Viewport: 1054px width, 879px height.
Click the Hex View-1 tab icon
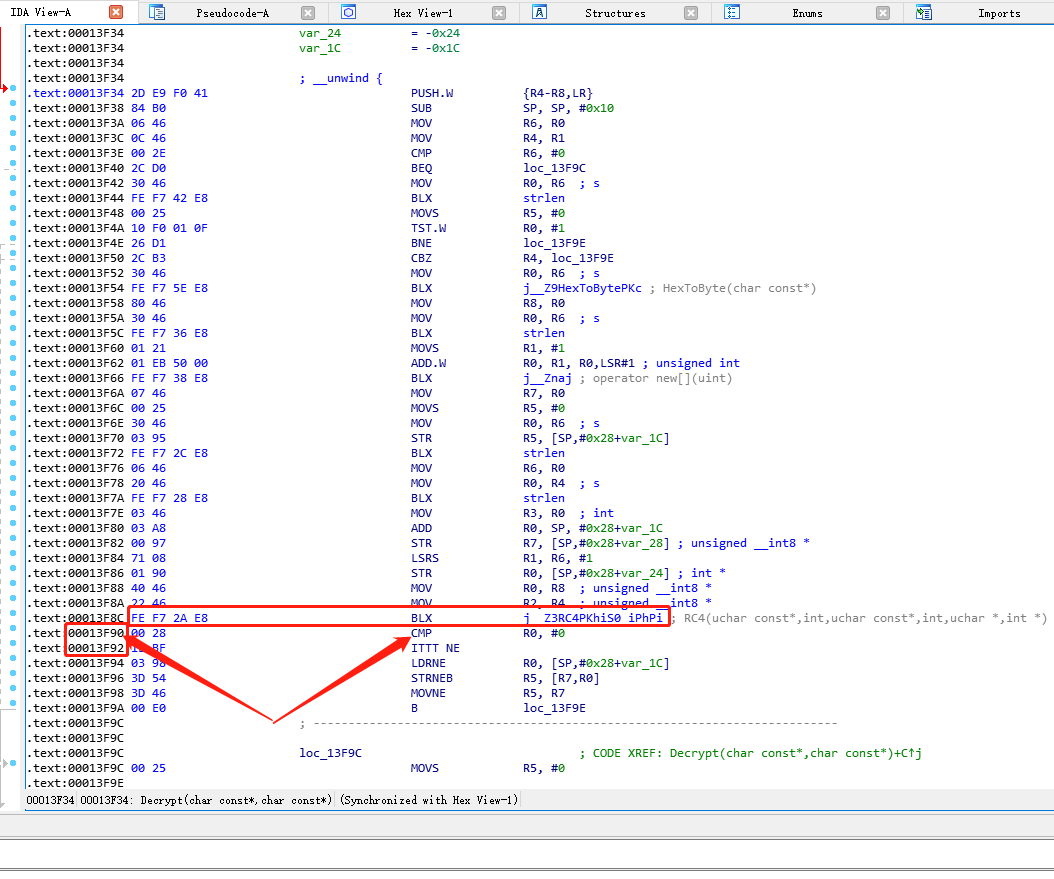pyautogui.click(x=348, y=12)
